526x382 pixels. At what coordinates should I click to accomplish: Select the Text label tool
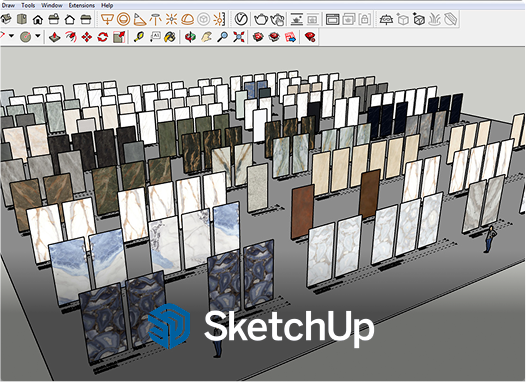pyautogui.click(x=155, y=37)
